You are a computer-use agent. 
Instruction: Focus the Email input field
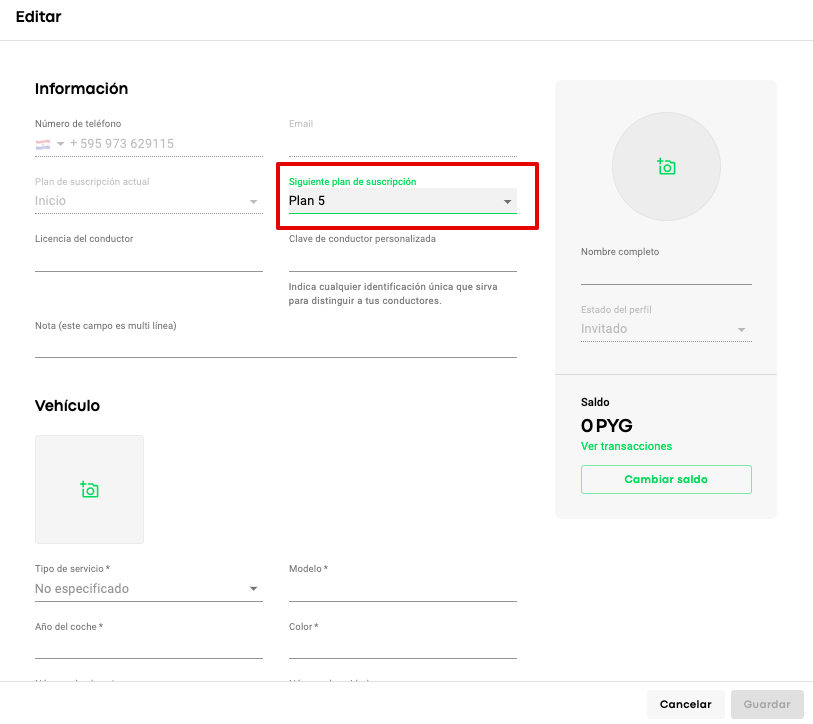pos(402,144)
